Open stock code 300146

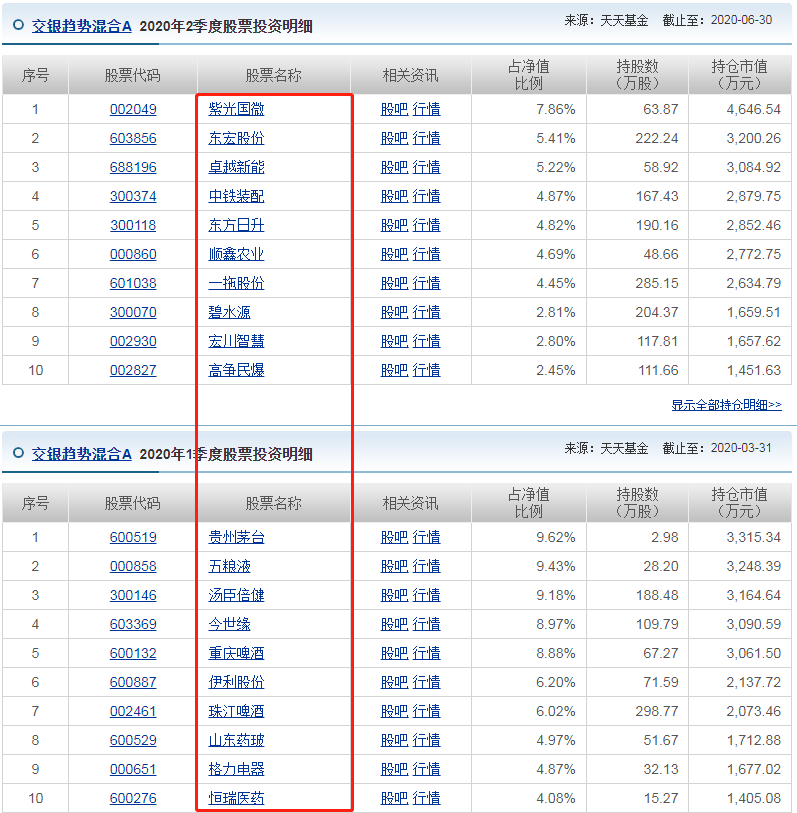(x=133, y=595)
